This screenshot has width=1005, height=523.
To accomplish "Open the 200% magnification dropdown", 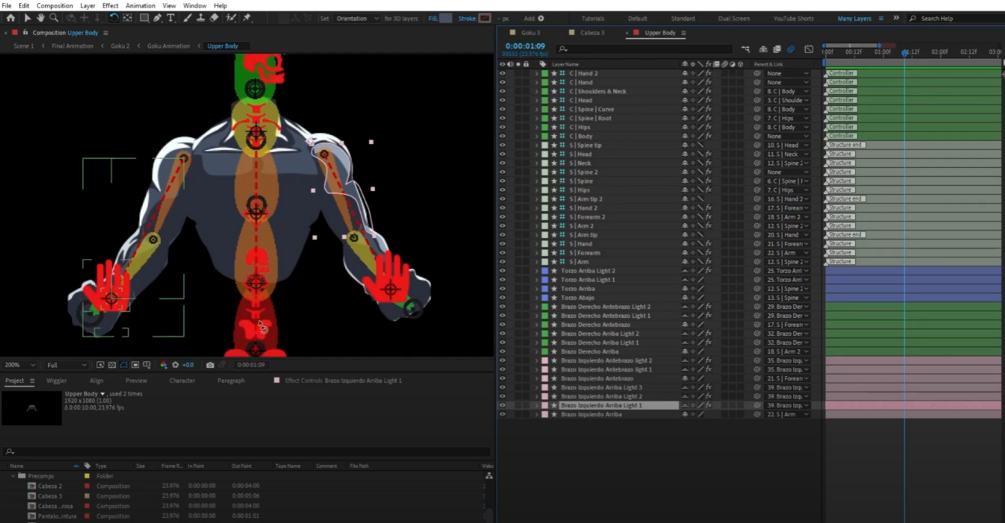I will coord(19,365).
